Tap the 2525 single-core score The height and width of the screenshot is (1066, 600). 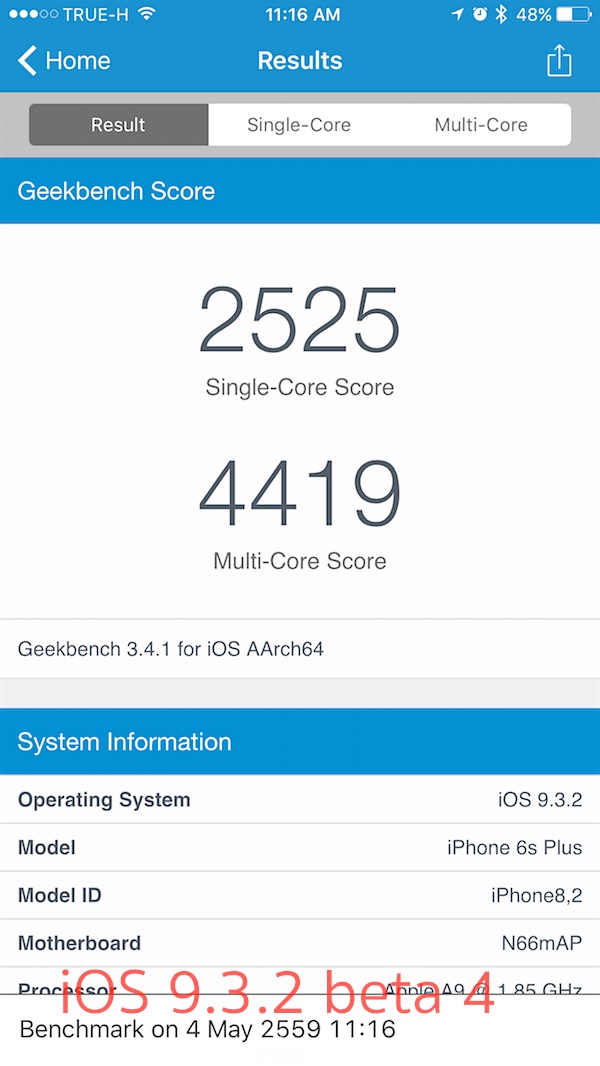(300, 319)
